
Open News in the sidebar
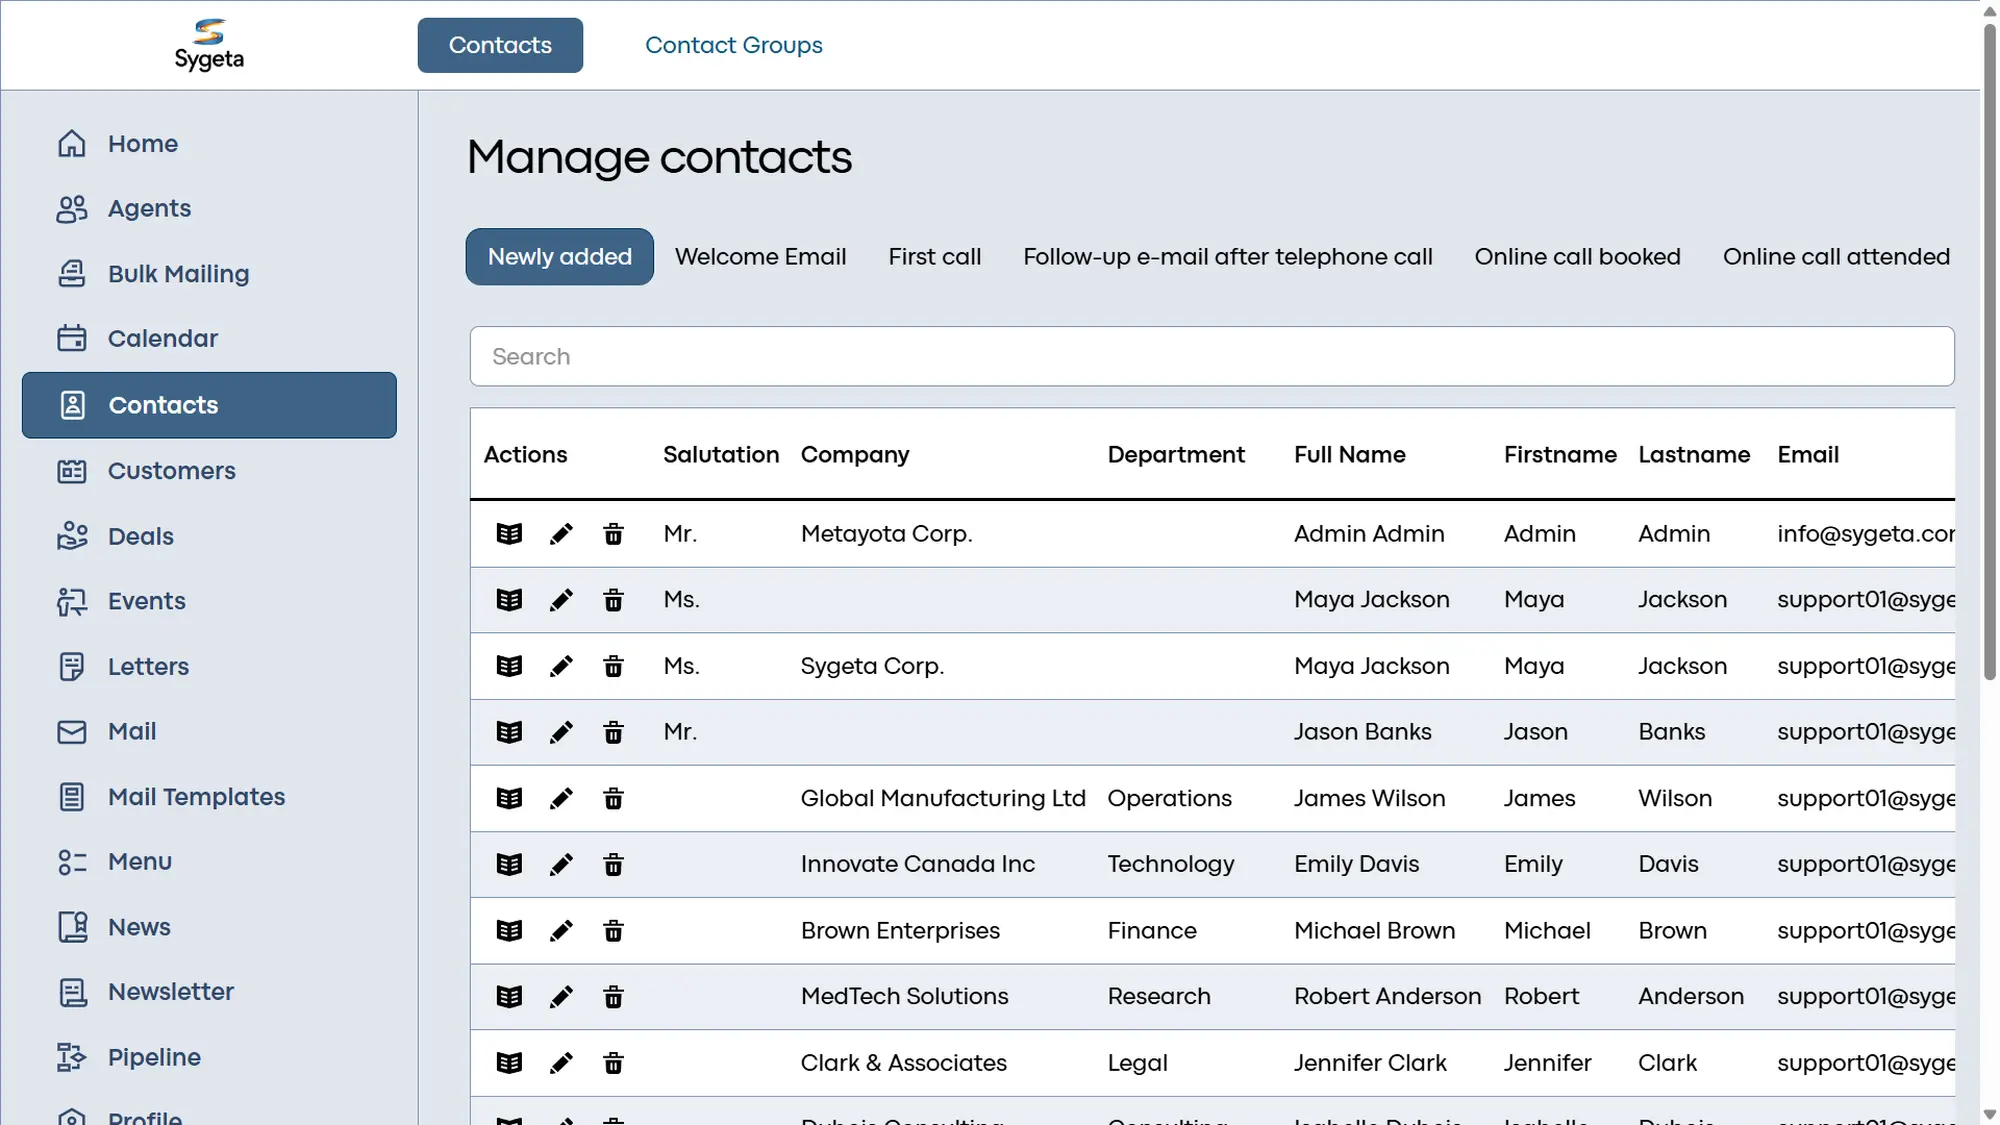(x=209, y=927)
